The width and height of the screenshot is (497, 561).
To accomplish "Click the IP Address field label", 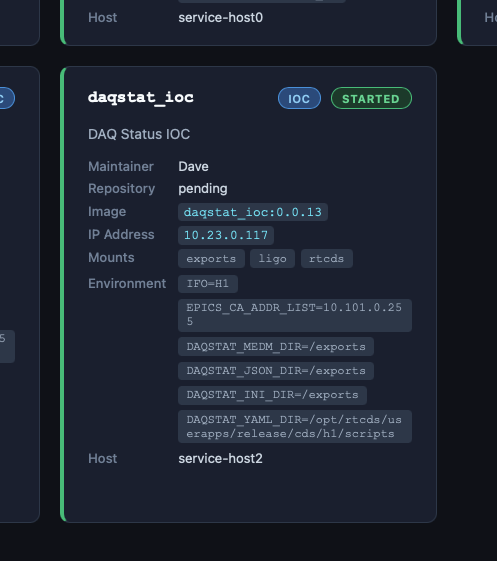I will point(121,235).
